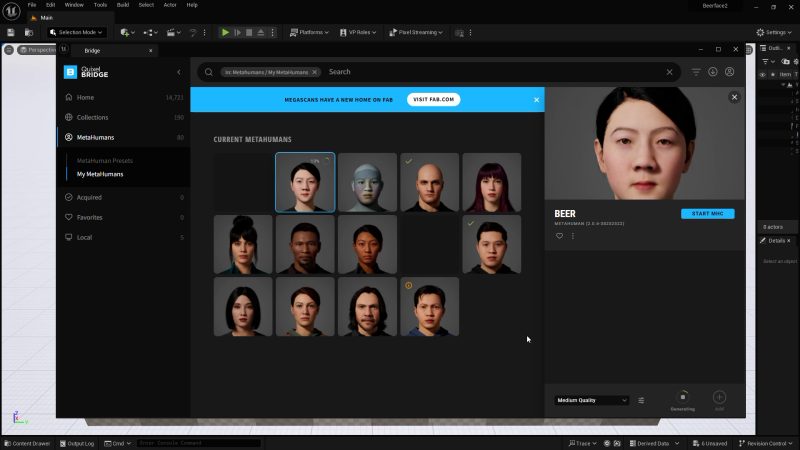Open the Blueprints dropdown in the toolbar
Viewport: 800px width, 450px height.
coord(151,33)
